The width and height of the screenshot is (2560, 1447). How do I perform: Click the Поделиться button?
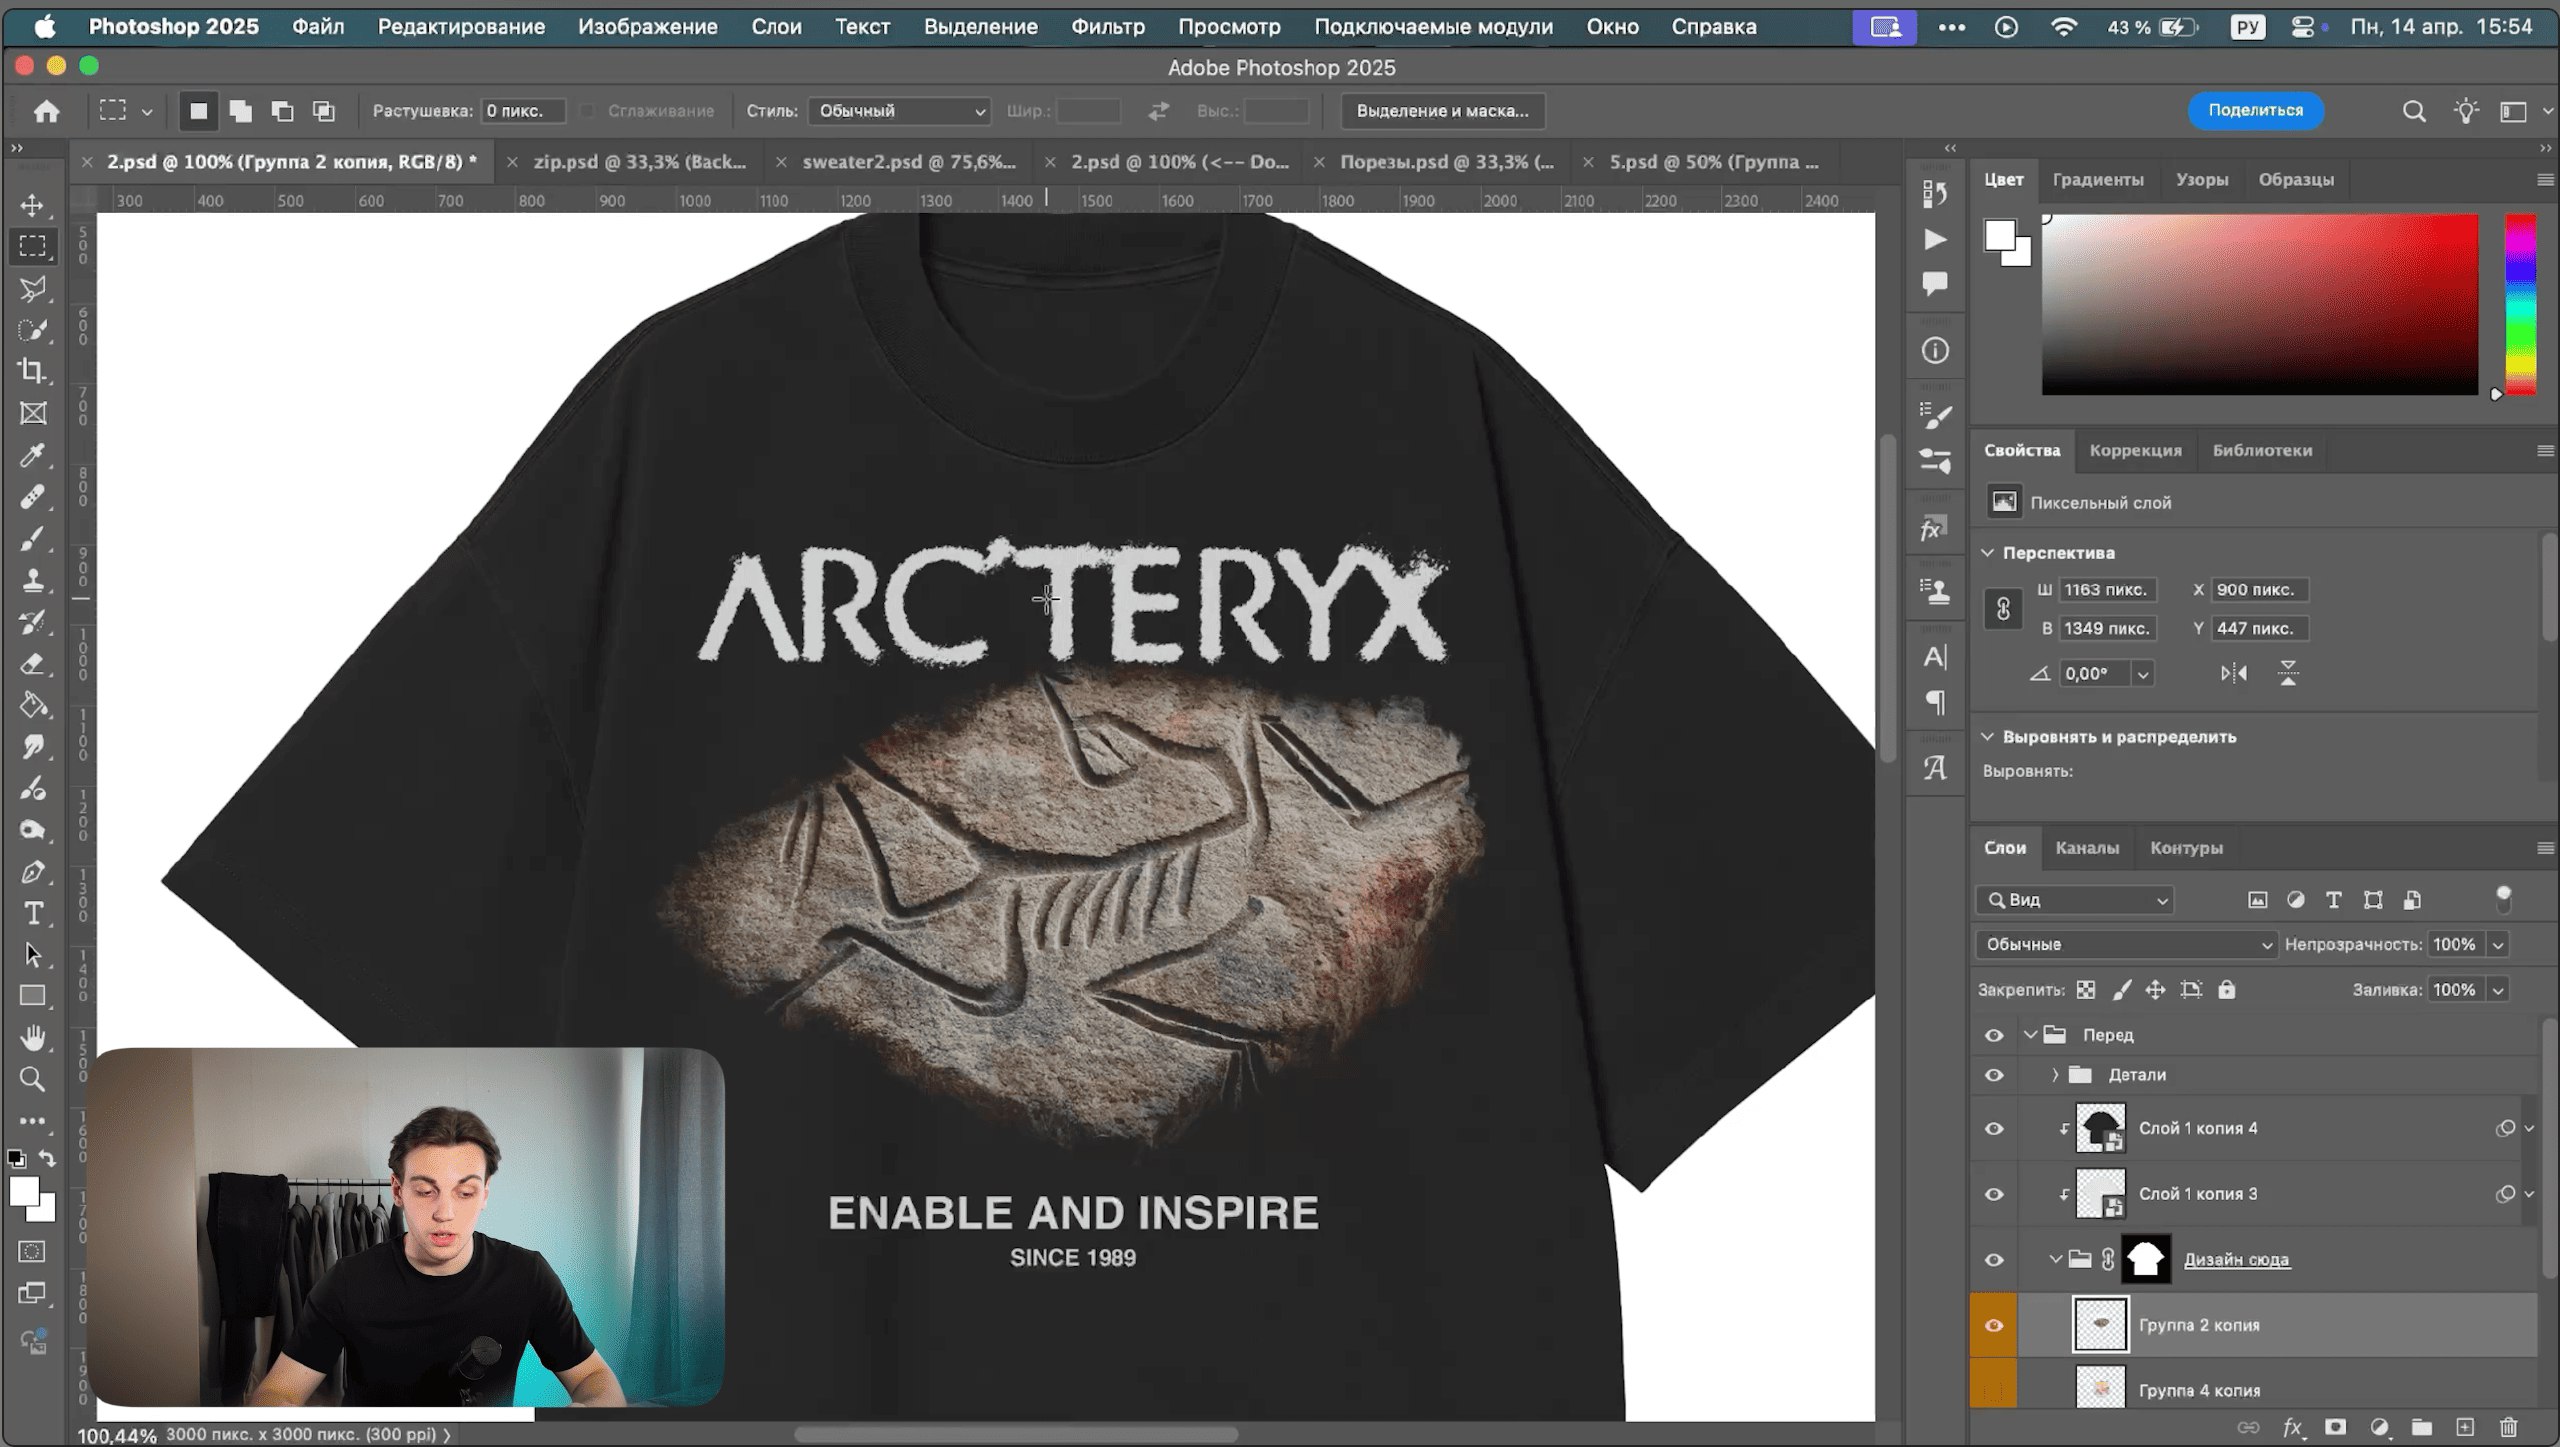click(x=2255, y=110)
